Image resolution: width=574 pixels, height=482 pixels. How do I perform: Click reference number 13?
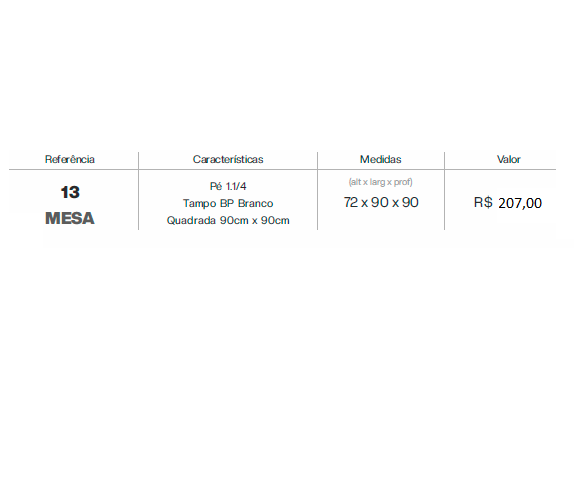pos(70,192)
